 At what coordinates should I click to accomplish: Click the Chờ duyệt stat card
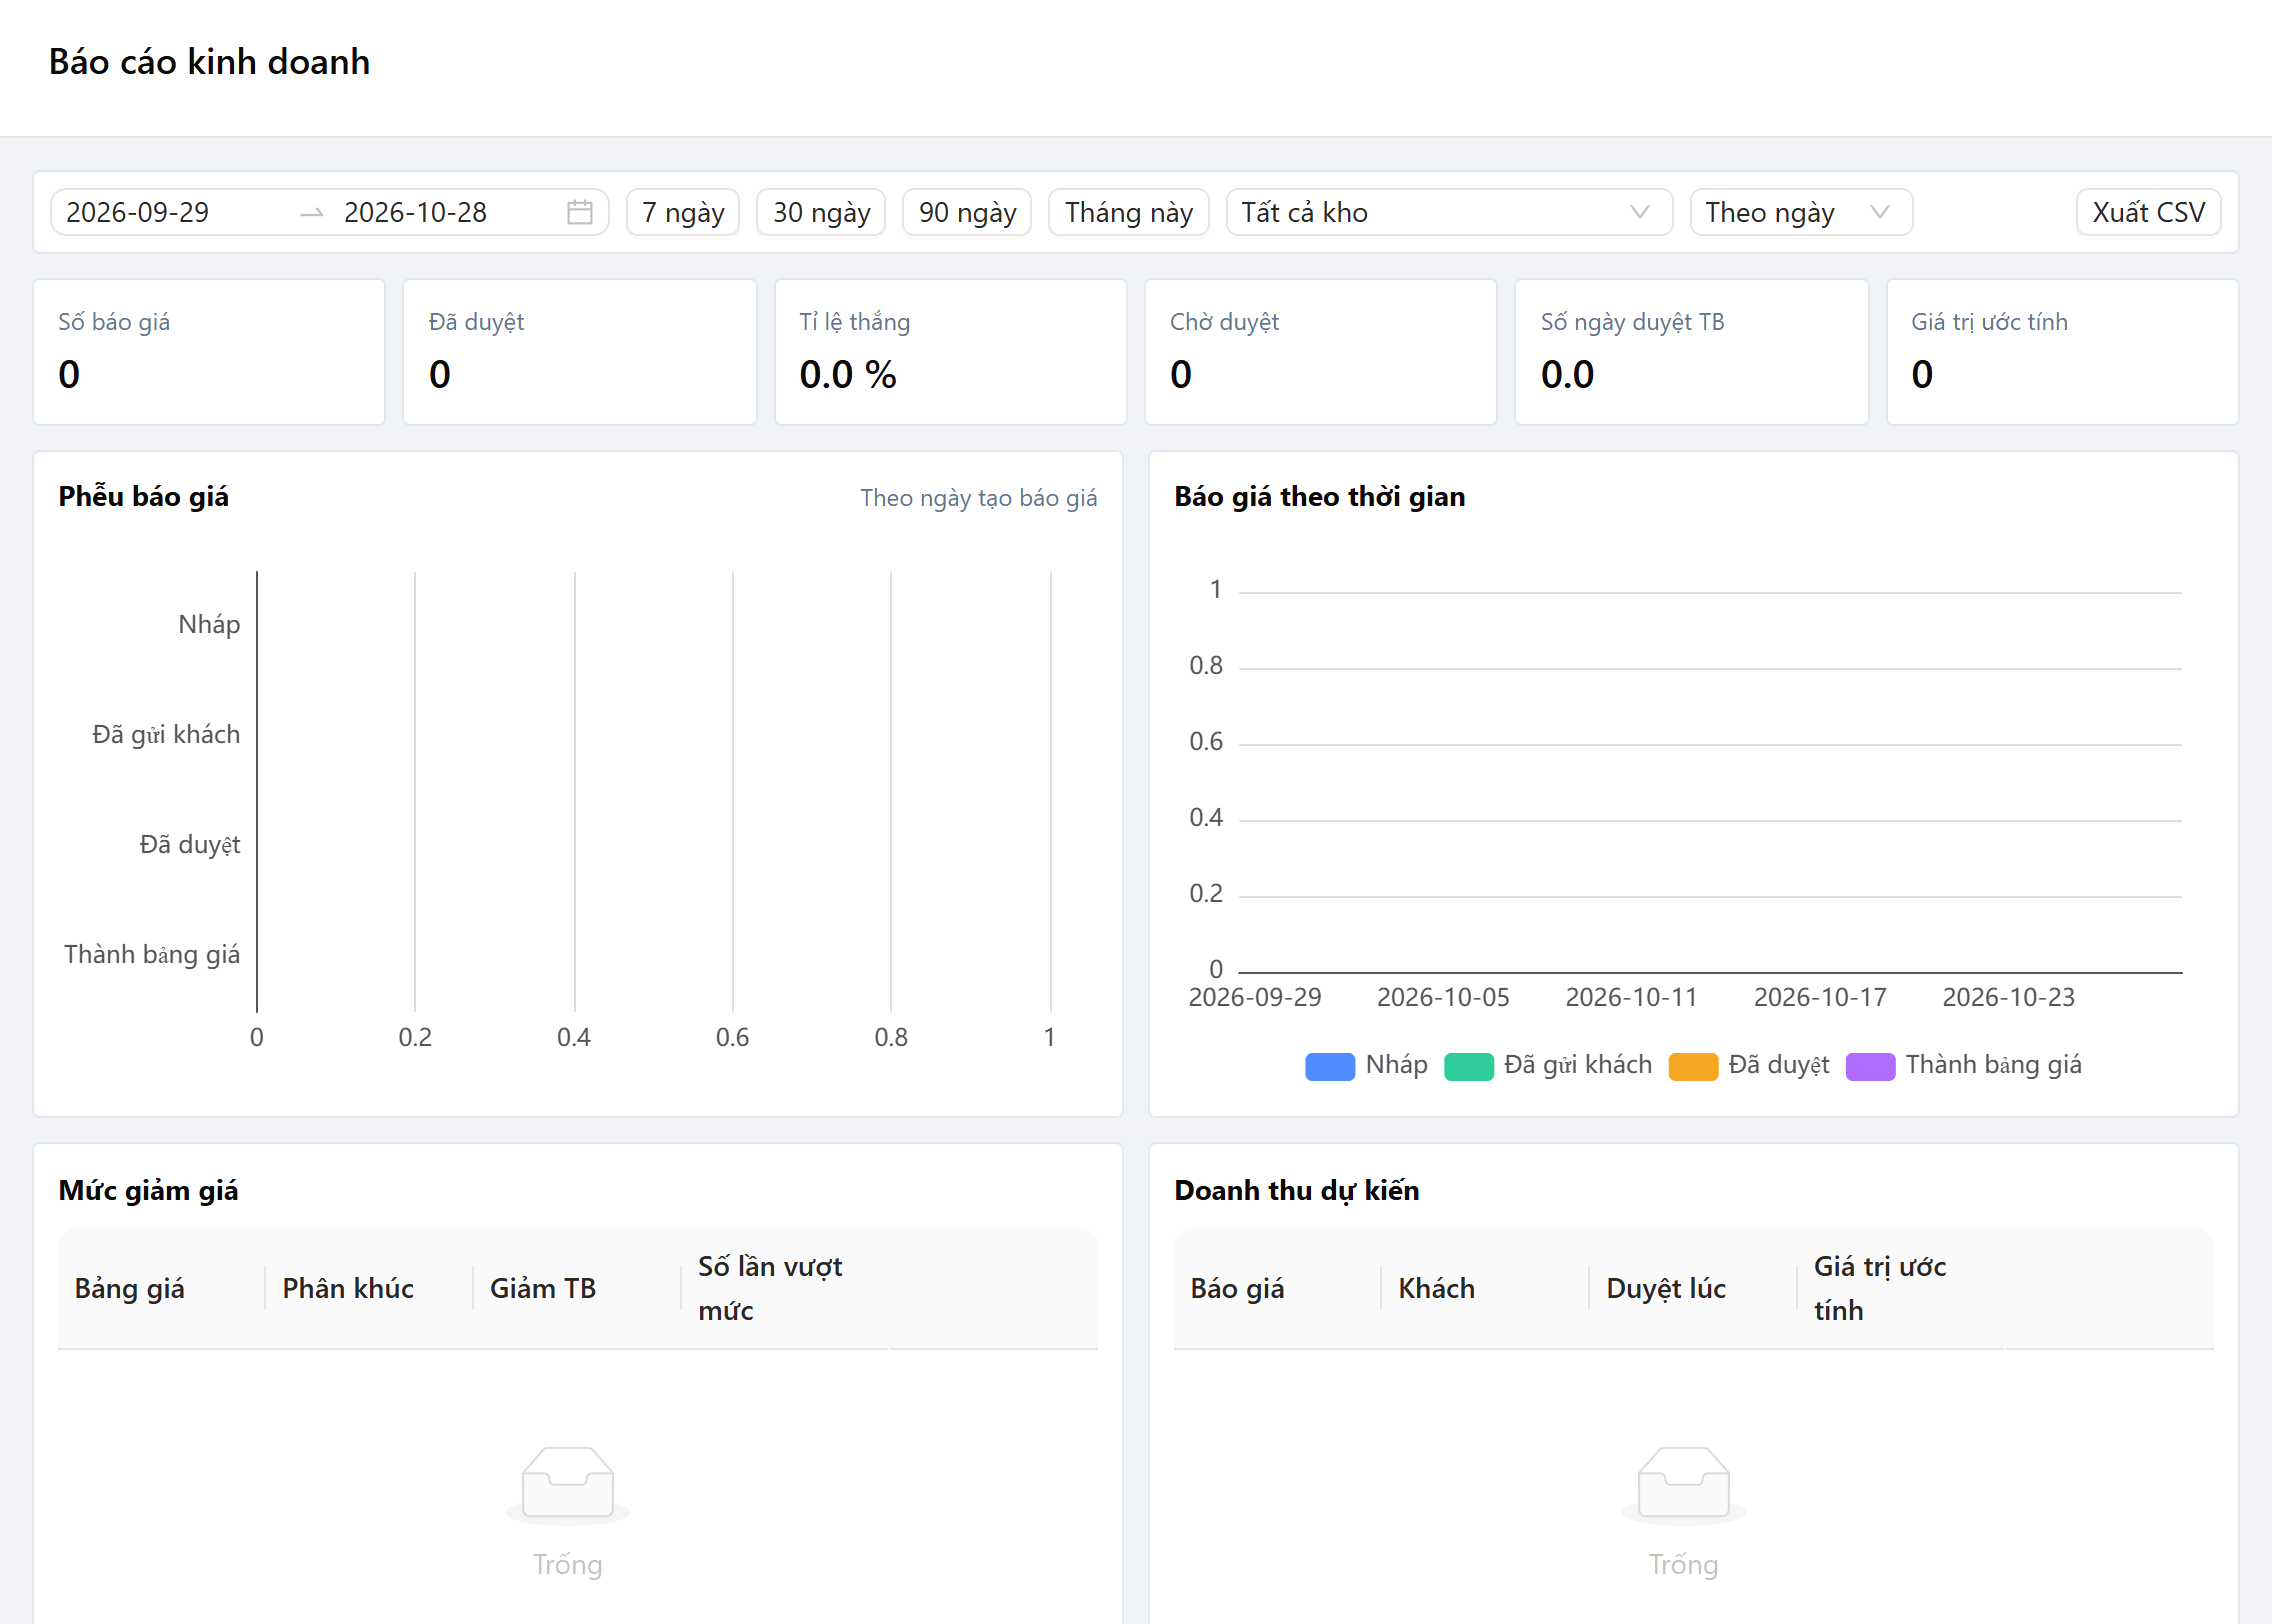(1320, 352)
